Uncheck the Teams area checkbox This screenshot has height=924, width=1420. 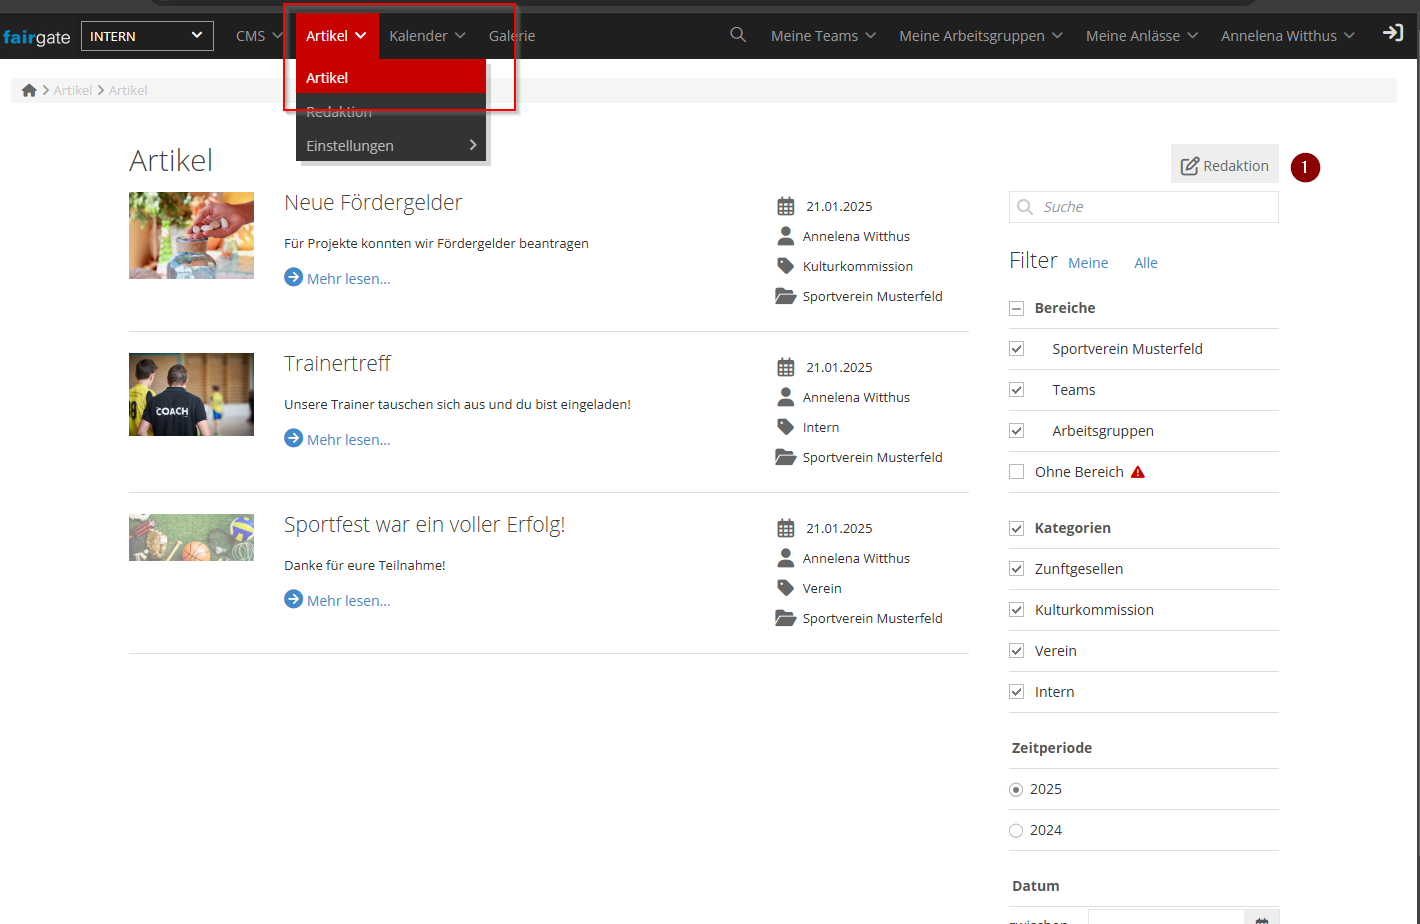click(x=1017, y=390)
